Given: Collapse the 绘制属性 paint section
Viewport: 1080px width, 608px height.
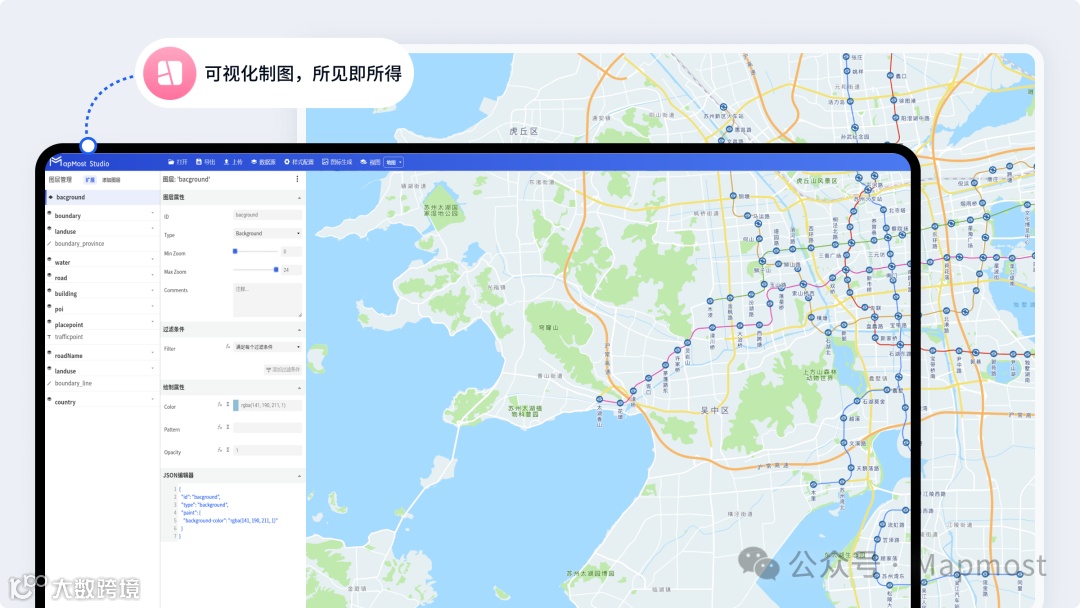Looking at the screenshot, I should click(299, 388).
